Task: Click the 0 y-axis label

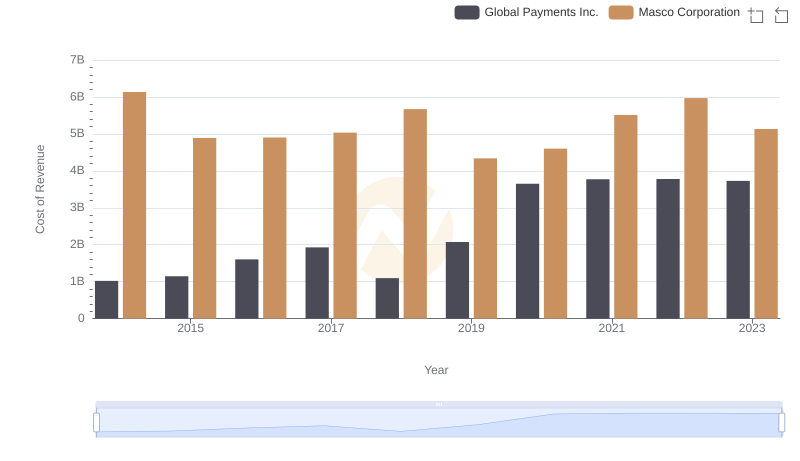Action: [x=81, y=318]
